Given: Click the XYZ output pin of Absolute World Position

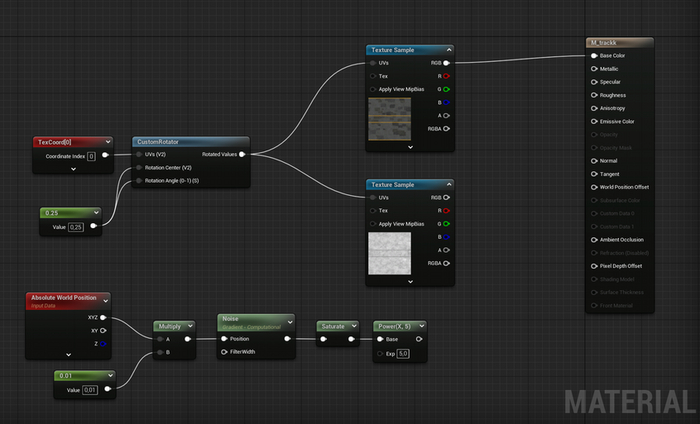Looking at the screenshot, I should click(x=103, y=318).
